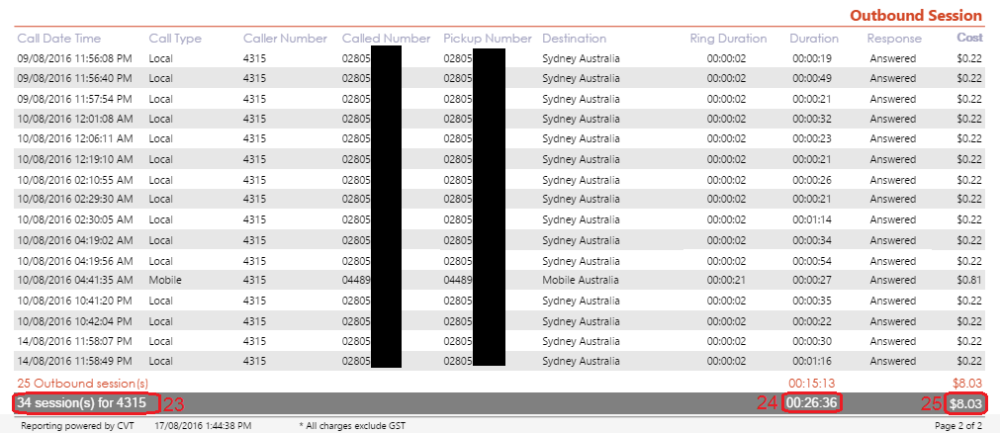
Task: Select the Pickup Number column header
Action: [x=488, y=38]
